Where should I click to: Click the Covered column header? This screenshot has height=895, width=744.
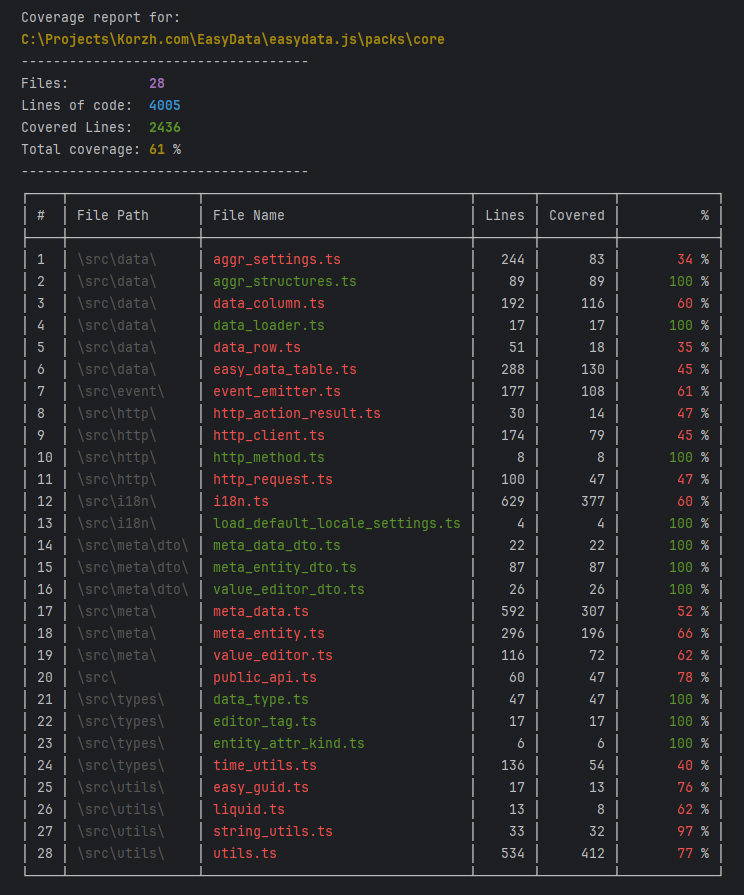click(577, 215)
